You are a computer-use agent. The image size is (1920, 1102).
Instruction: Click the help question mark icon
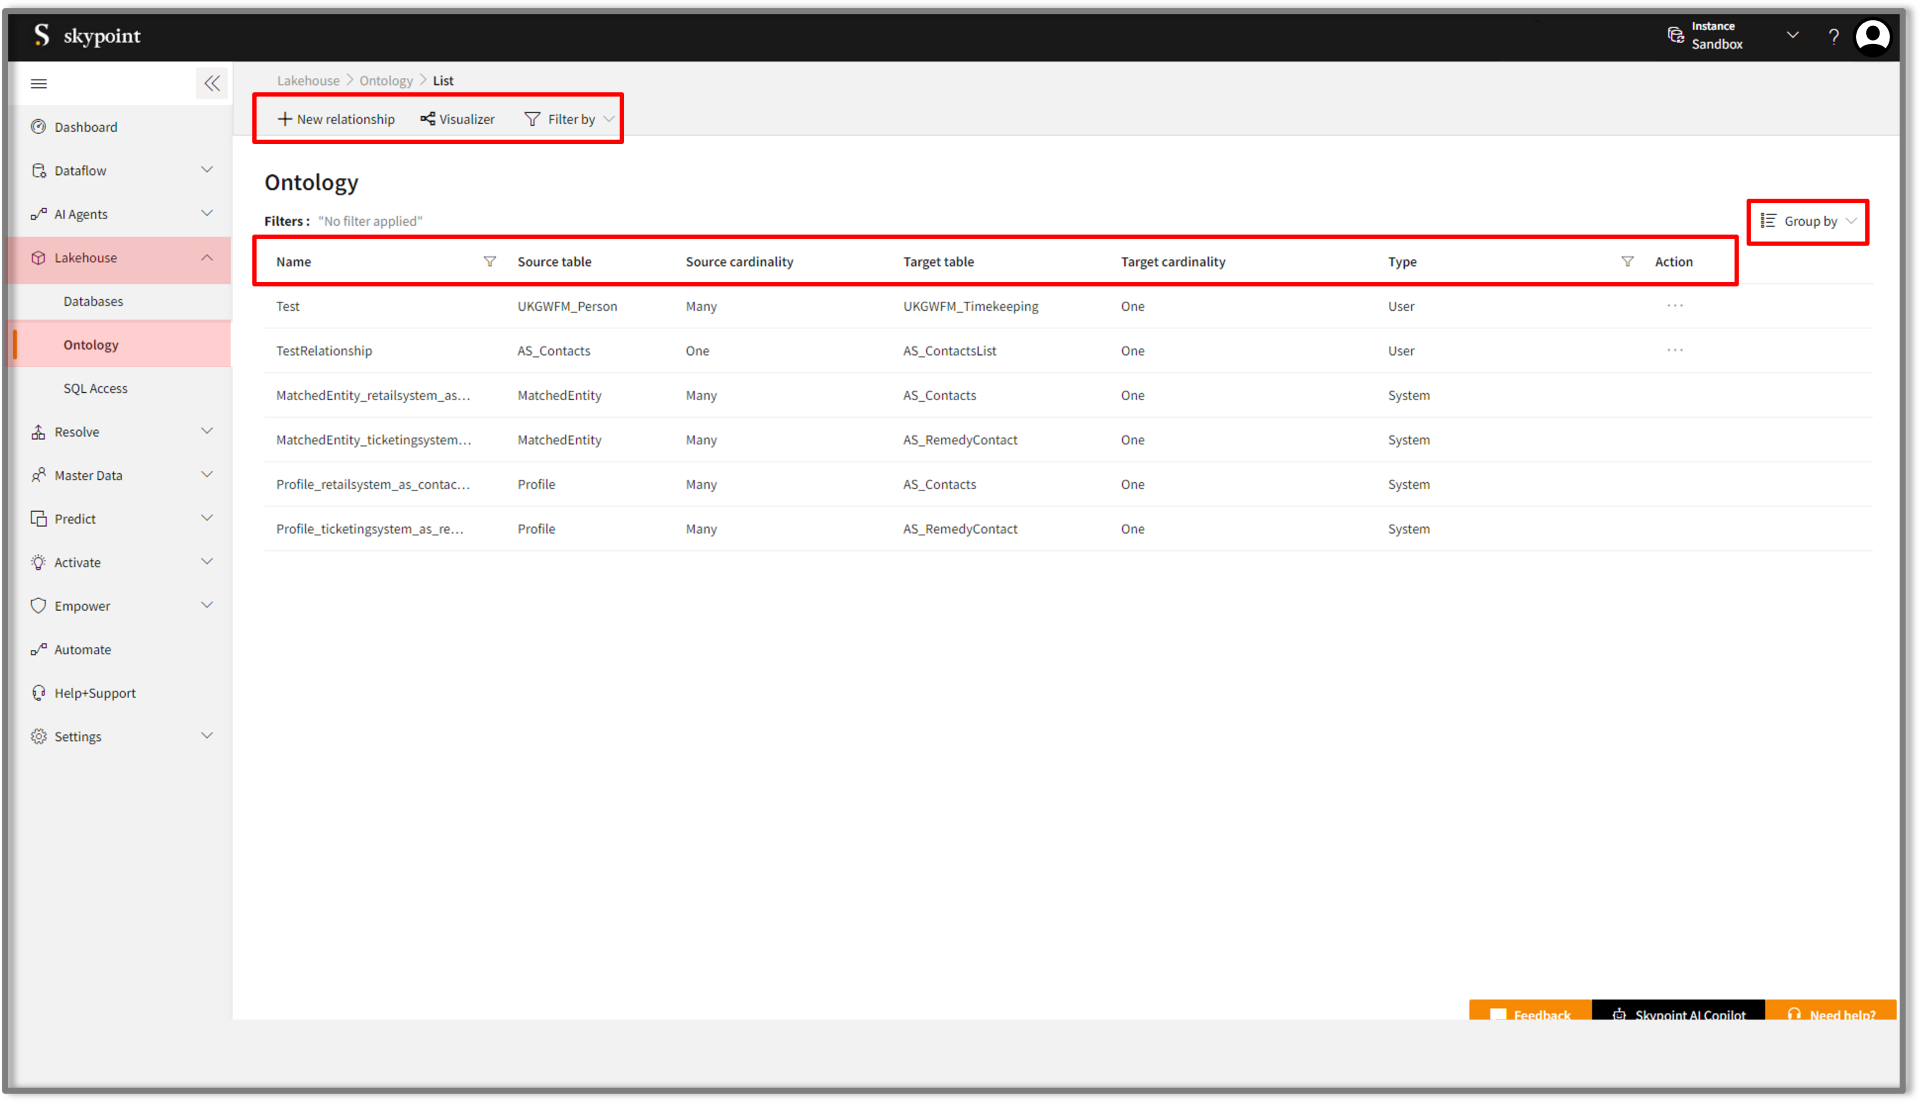[1833, 36]
